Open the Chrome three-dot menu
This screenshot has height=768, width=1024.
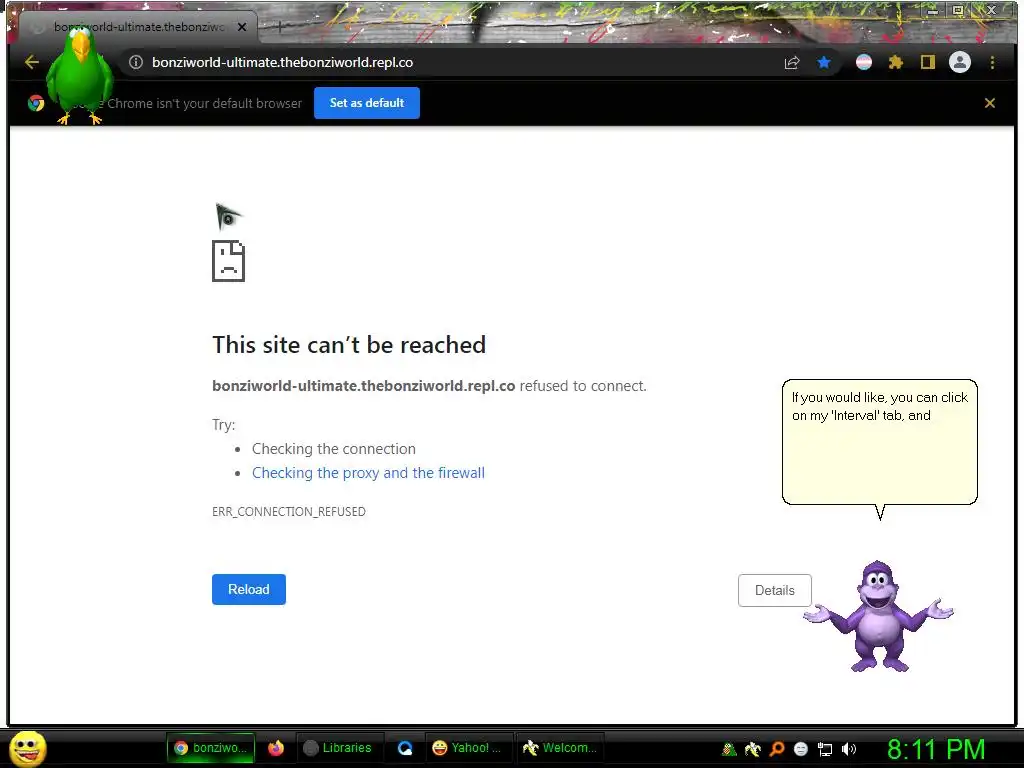(x=992, y=62)
